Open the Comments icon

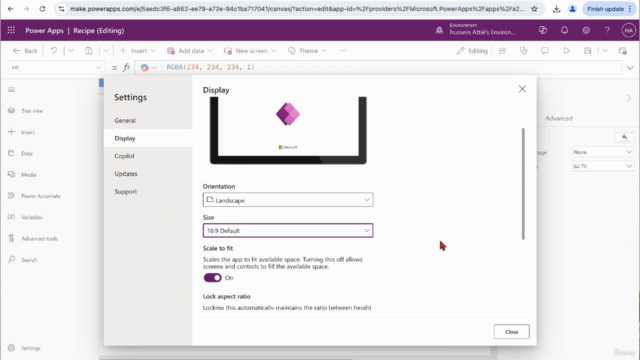click(545, 51)
